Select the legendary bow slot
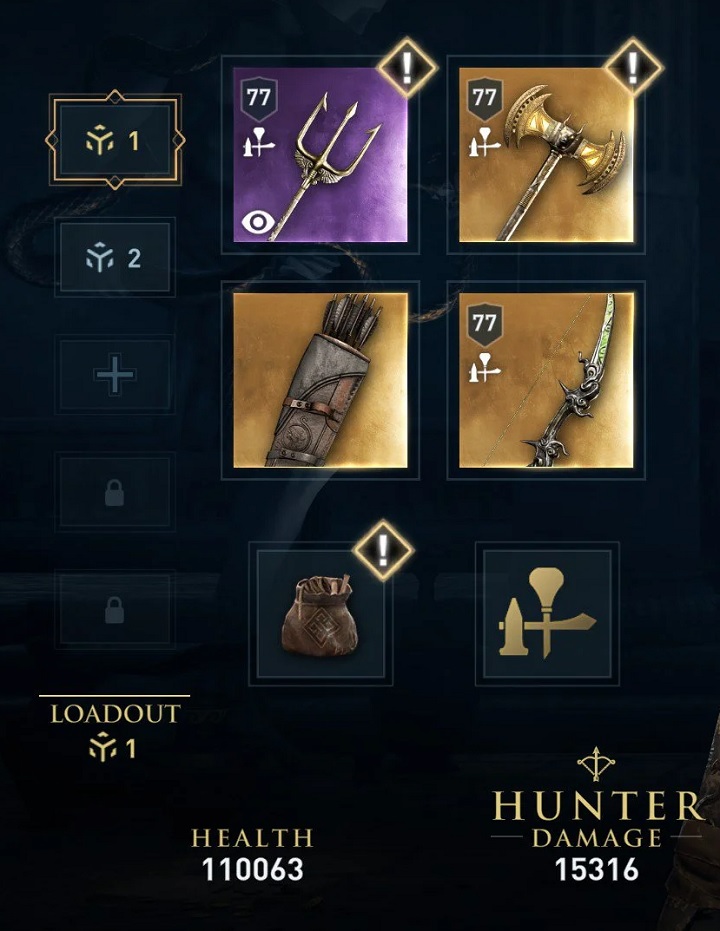The image size is (720, 931). click(x=546, y=380)
